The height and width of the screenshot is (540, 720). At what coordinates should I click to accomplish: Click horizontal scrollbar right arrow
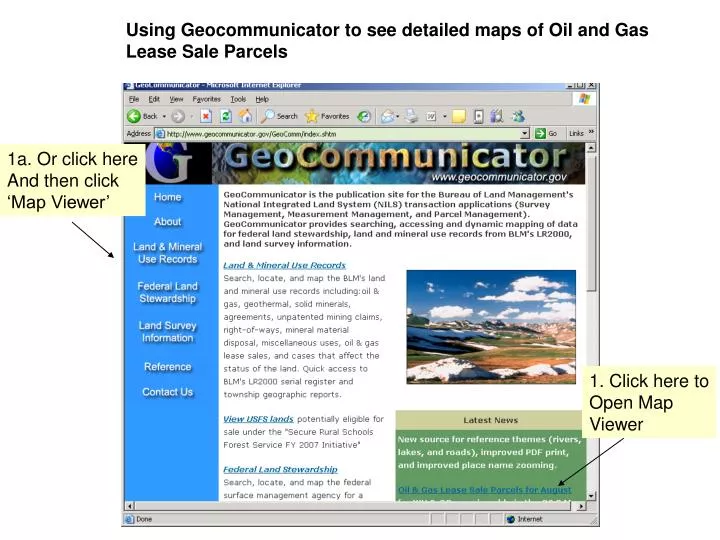[581, 506]
